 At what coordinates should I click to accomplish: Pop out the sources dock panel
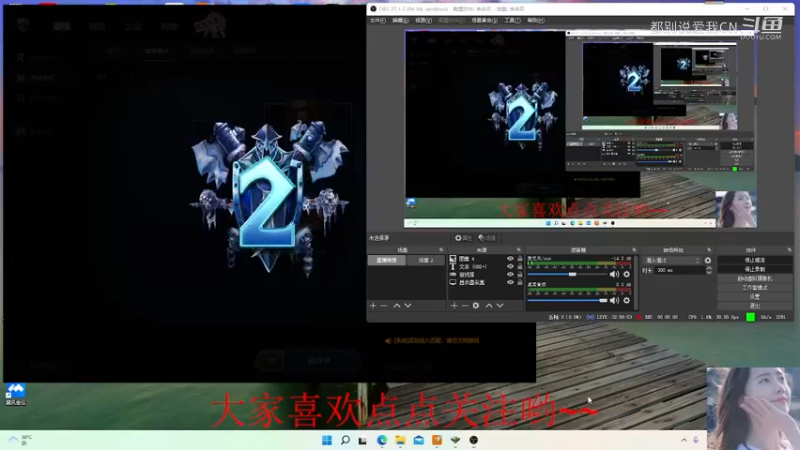click(x=519, y=250)
